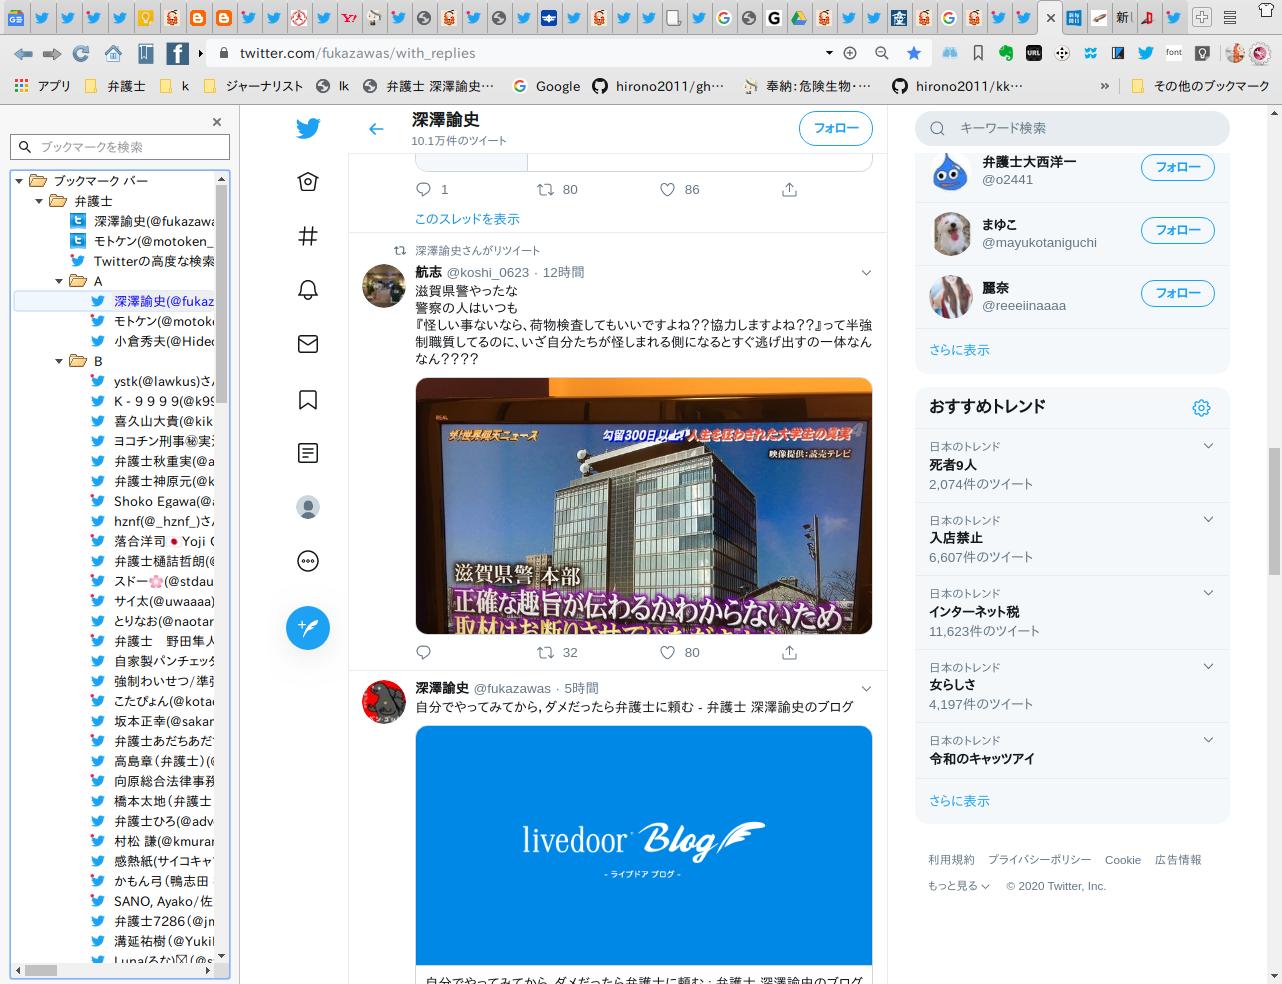Open 利用規約 footer link
The width and height of the screenshot is (1282, 984).
(951, 860)
